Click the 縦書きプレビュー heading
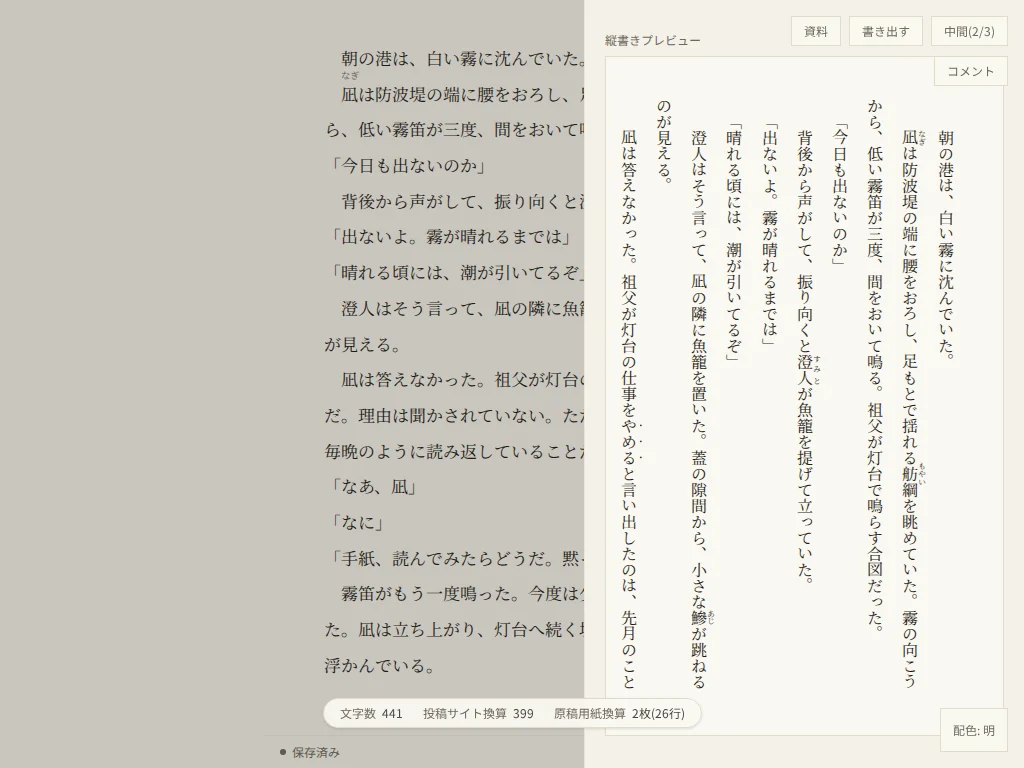This screenshot has width=1024, height=768. pyautogui.click(x=652, y=40)
